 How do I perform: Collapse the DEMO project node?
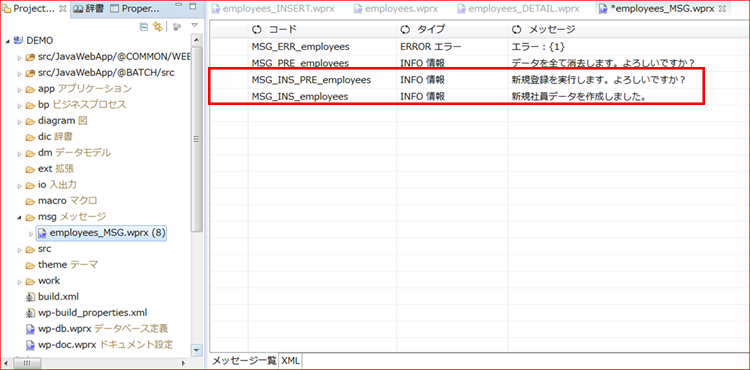[x=8, y=41]
